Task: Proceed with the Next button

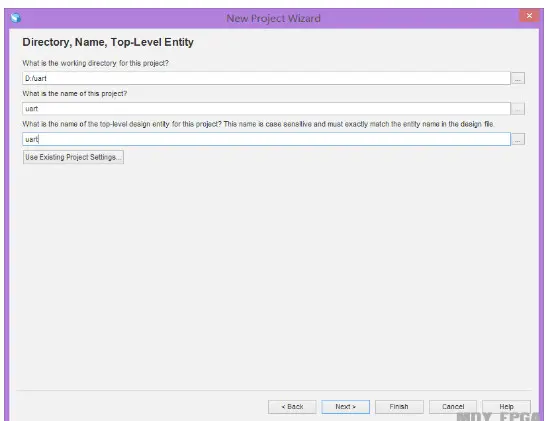Action: pyautogui.click(x=345, y=407)
